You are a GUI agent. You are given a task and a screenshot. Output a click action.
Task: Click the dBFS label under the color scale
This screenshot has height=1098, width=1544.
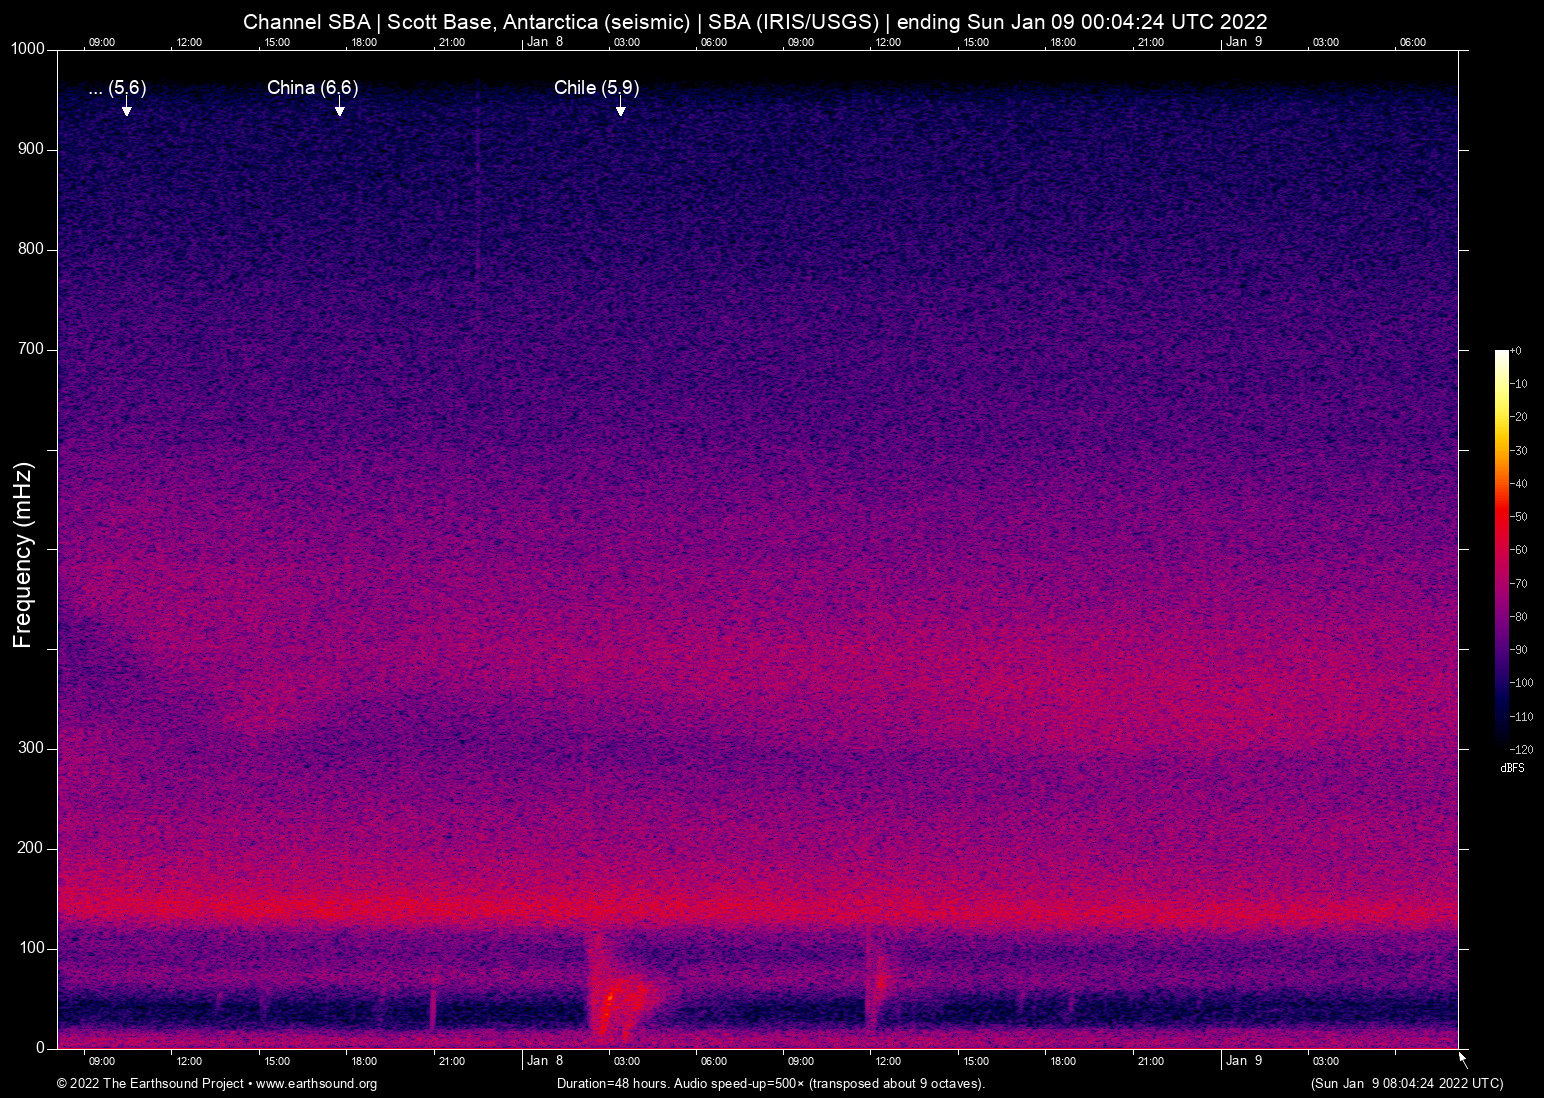click(1512, 768)
